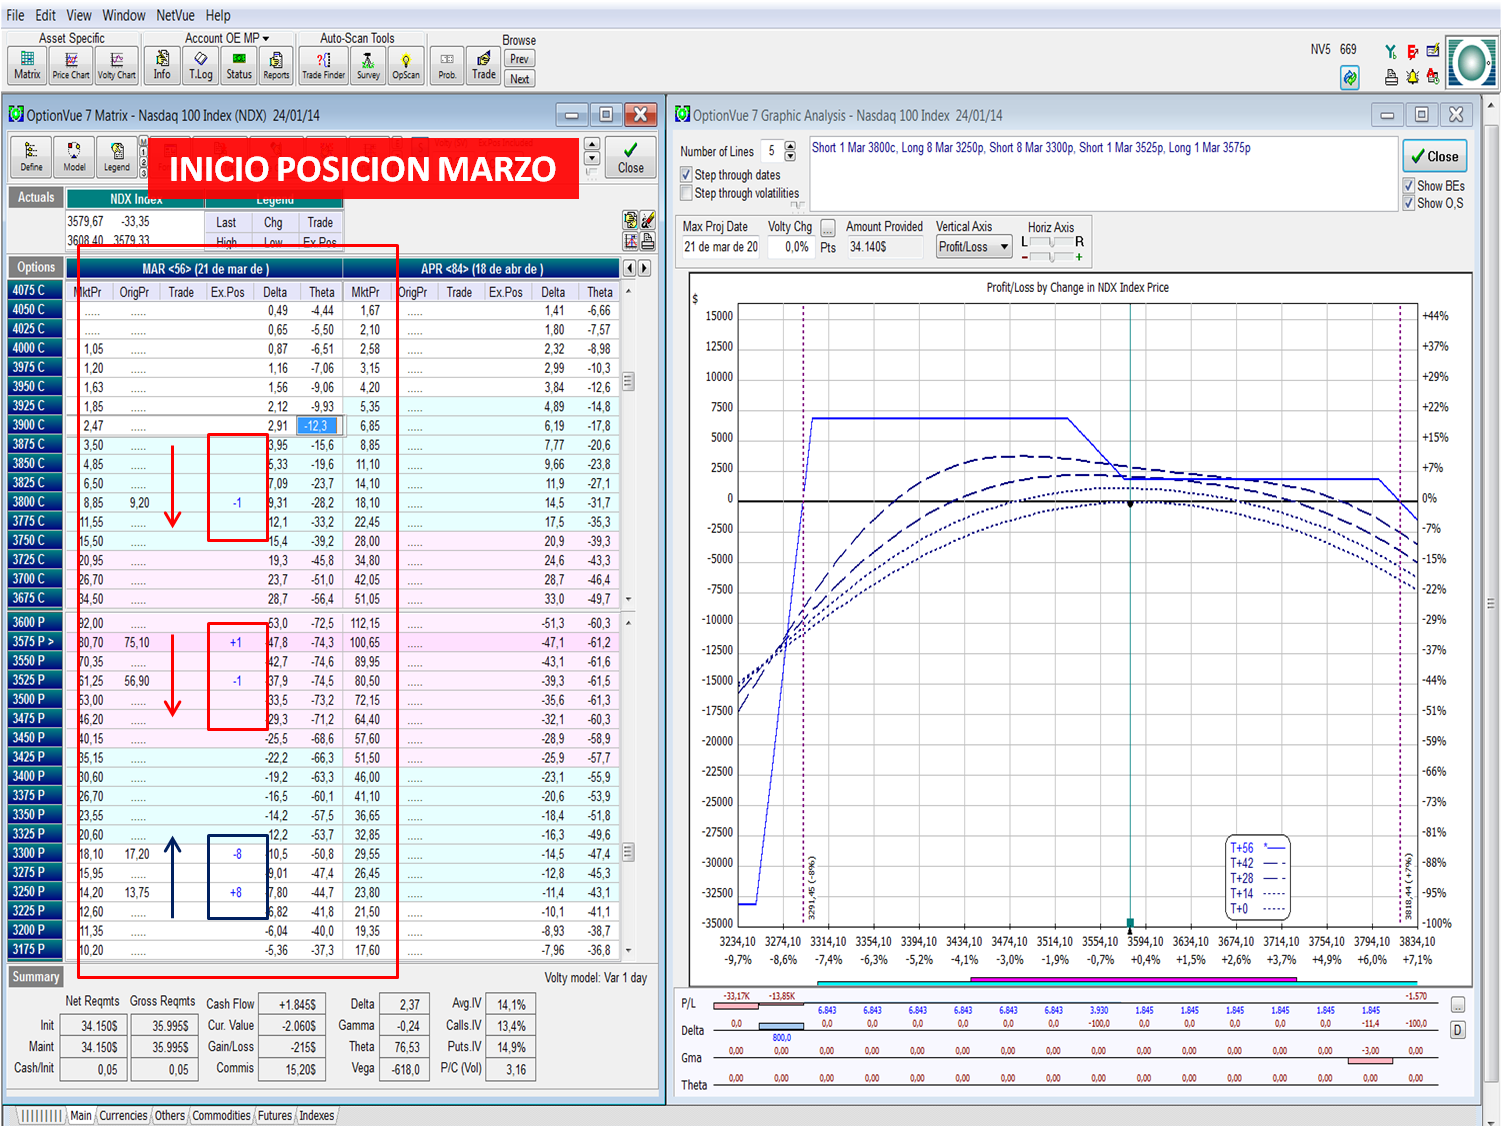Viewport: 1502px width, 1127px height.
Task: Click the Browse Prev button
Action: (519, 59)
